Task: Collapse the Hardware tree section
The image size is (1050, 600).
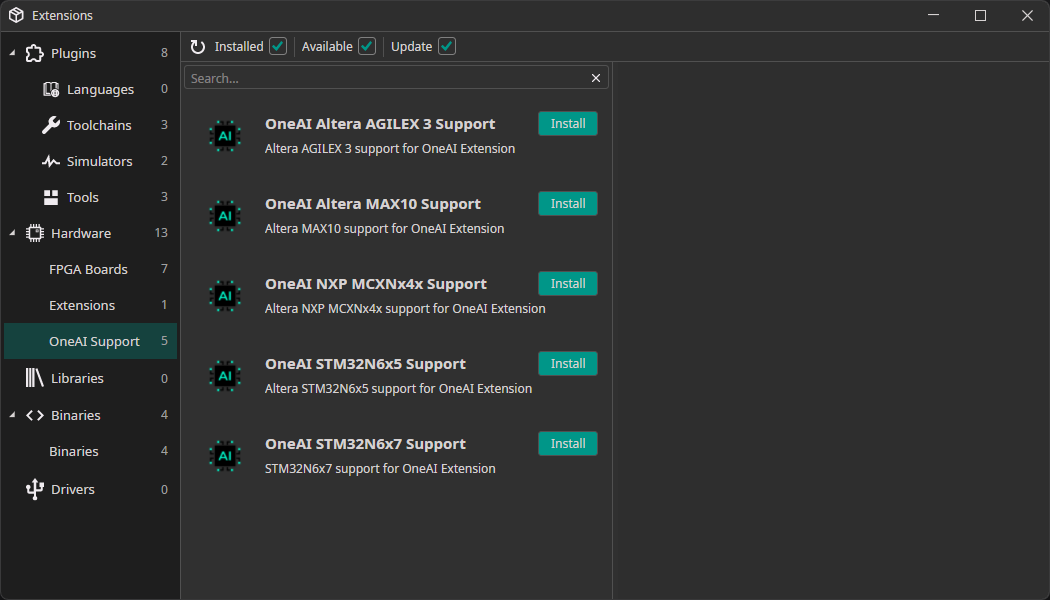Action: [x=12, y=232]
